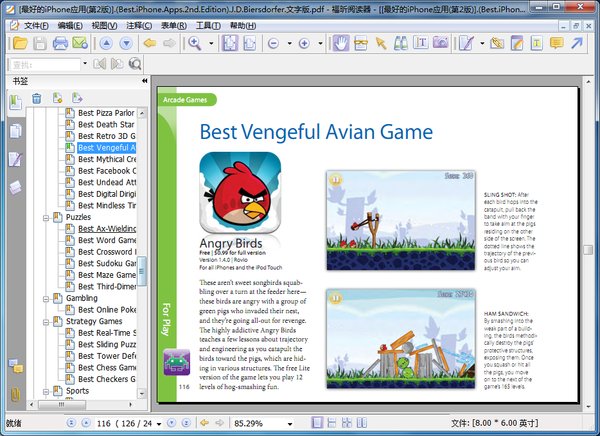600x436 pixels.
Task: Switch to single page layout in status bar
Action: coord(317,423)
